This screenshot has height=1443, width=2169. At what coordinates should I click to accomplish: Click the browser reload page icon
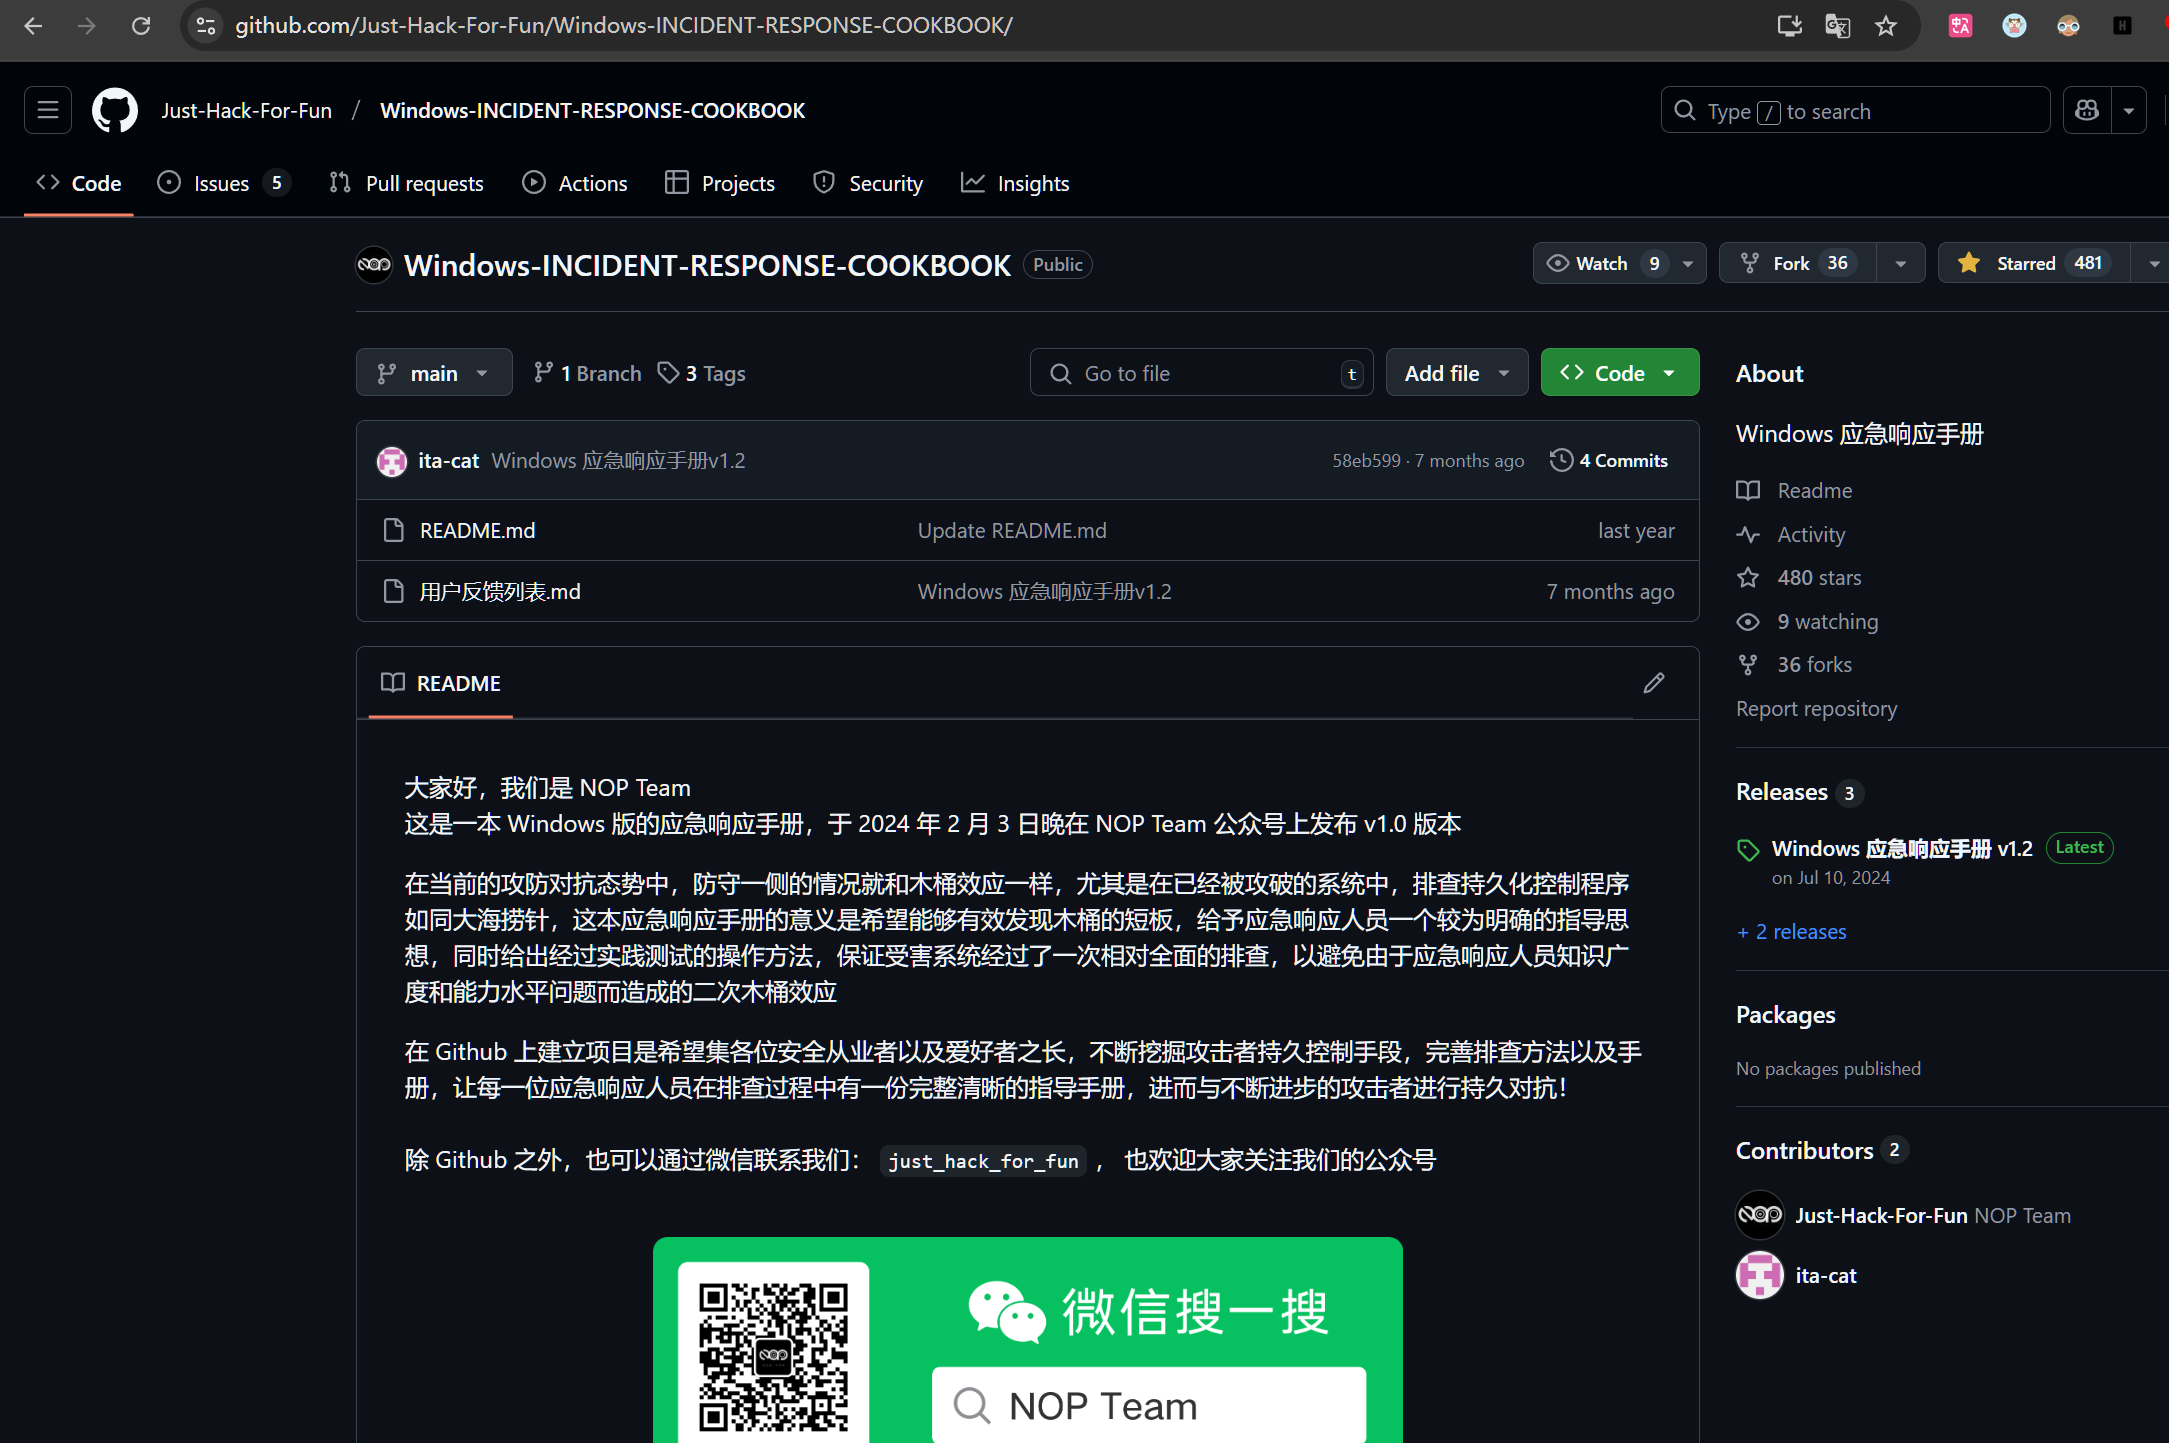(x=141, y=26)
